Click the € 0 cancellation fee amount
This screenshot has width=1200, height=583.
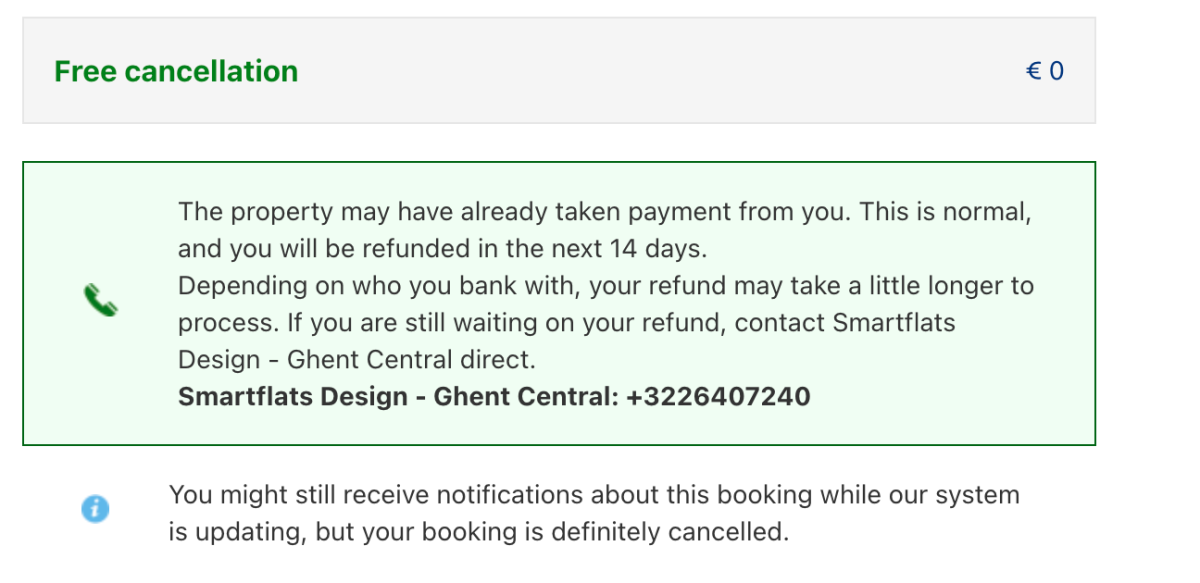(1045, 72)
